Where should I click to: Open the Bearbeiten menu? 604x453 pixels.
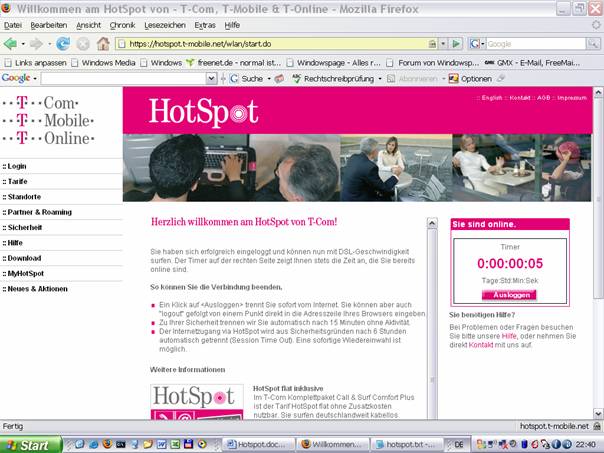pyautogui.click(x=49, y=25)
